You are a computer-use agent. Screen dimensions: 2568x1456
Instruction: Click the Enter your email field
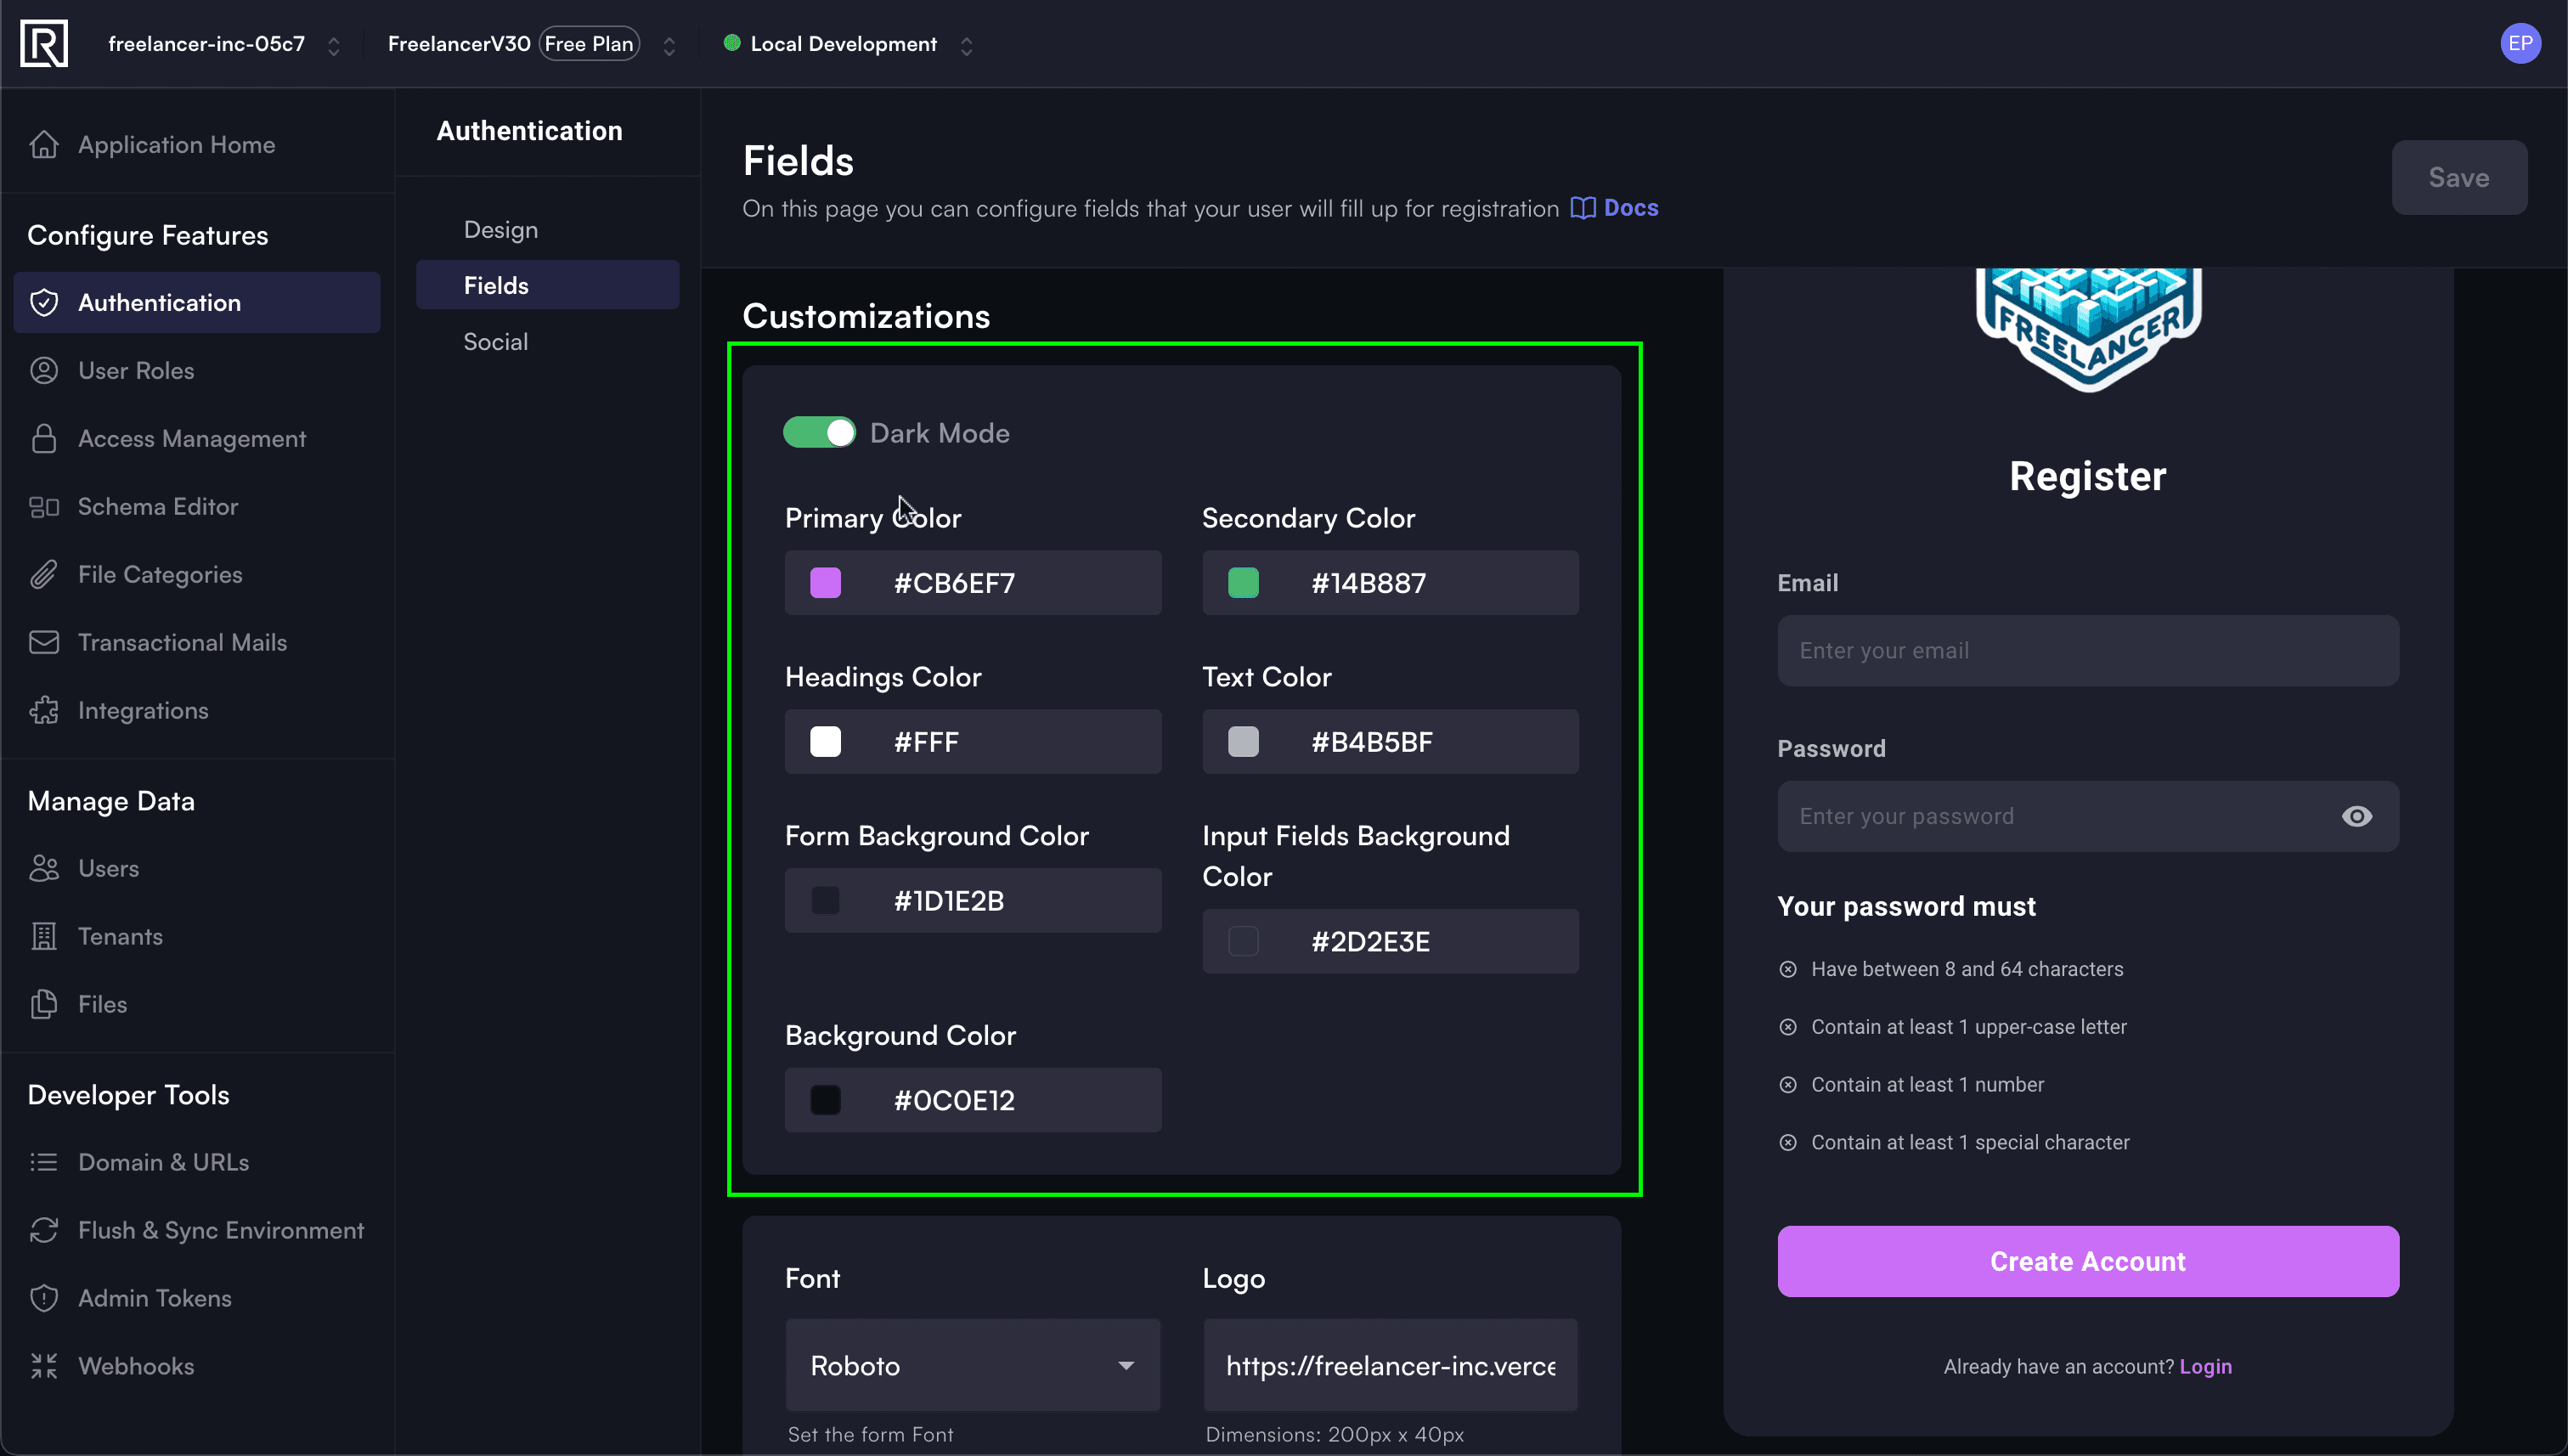[2088, 651]
